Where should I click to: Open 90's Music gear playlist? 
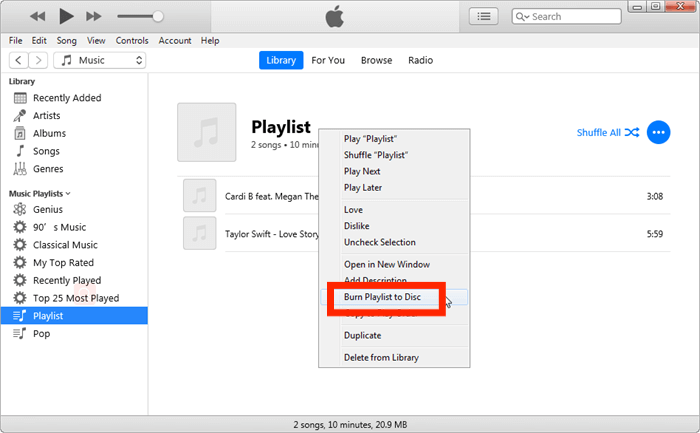(x=20, y=227)
